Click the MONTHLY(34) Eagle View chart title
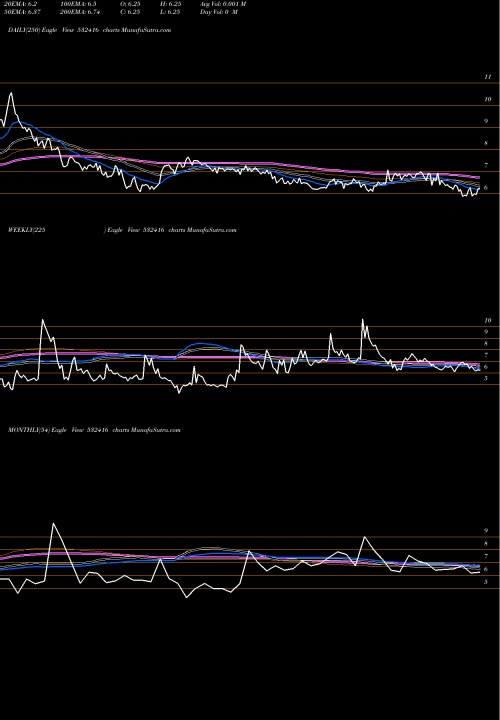 point(94,430)
